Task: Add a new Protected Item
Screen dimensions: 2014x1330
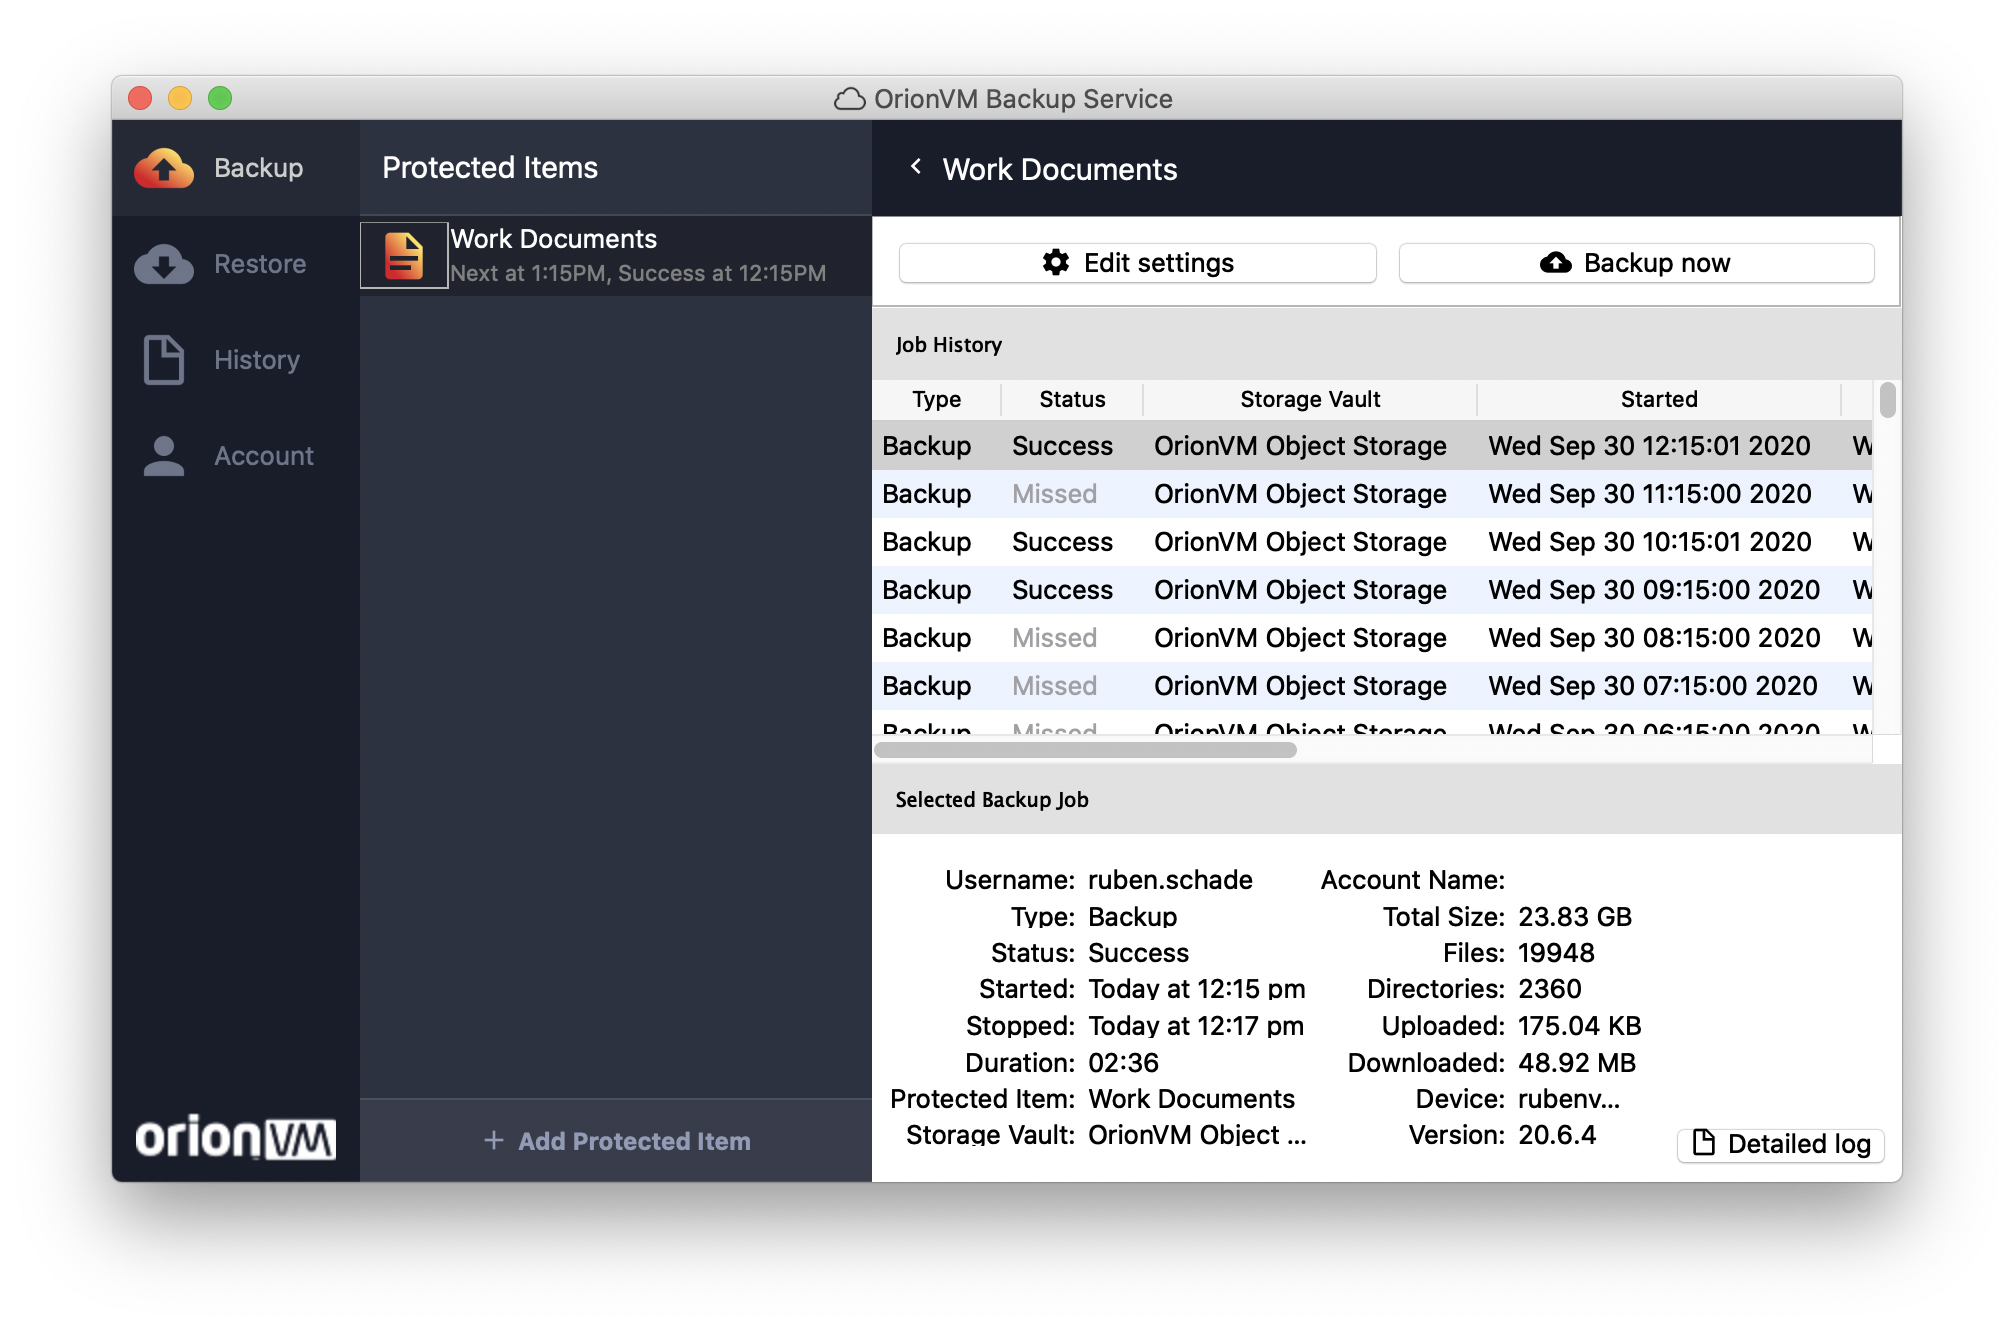Action: pyautogui.click(x=616, y=1141)
